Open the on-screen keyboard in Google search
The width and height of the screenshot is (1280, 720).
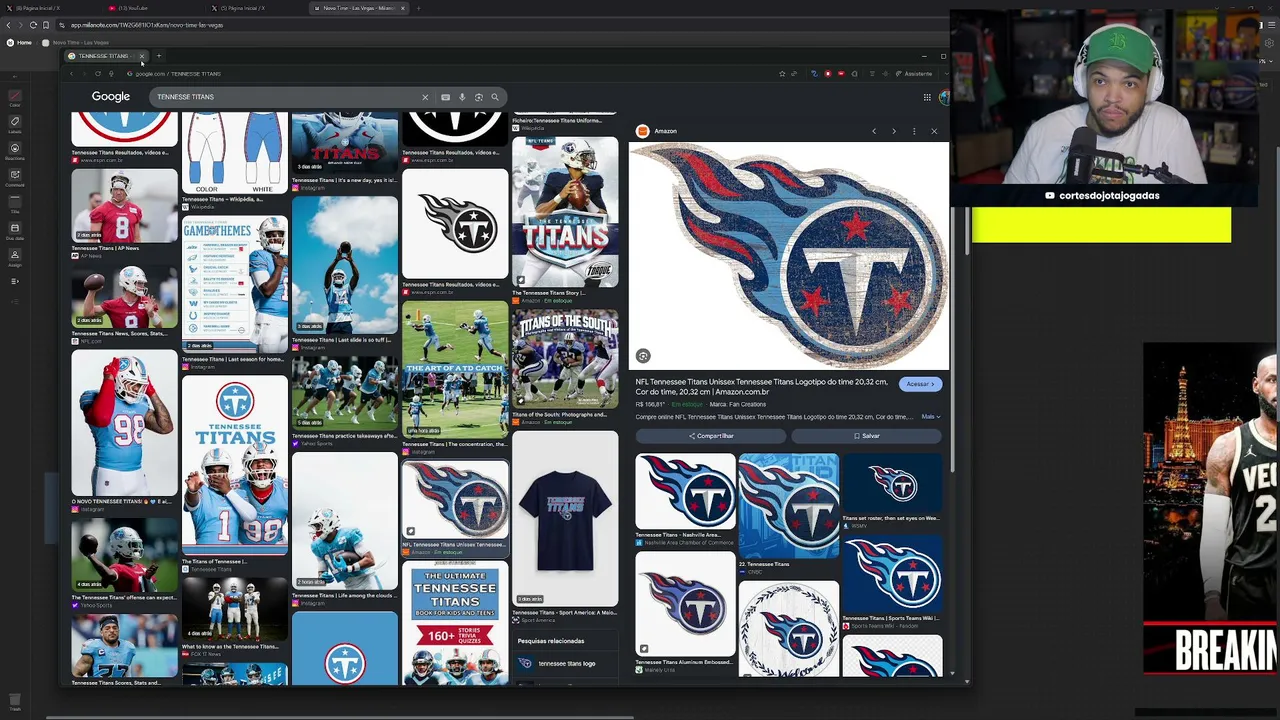pos(445,97)
